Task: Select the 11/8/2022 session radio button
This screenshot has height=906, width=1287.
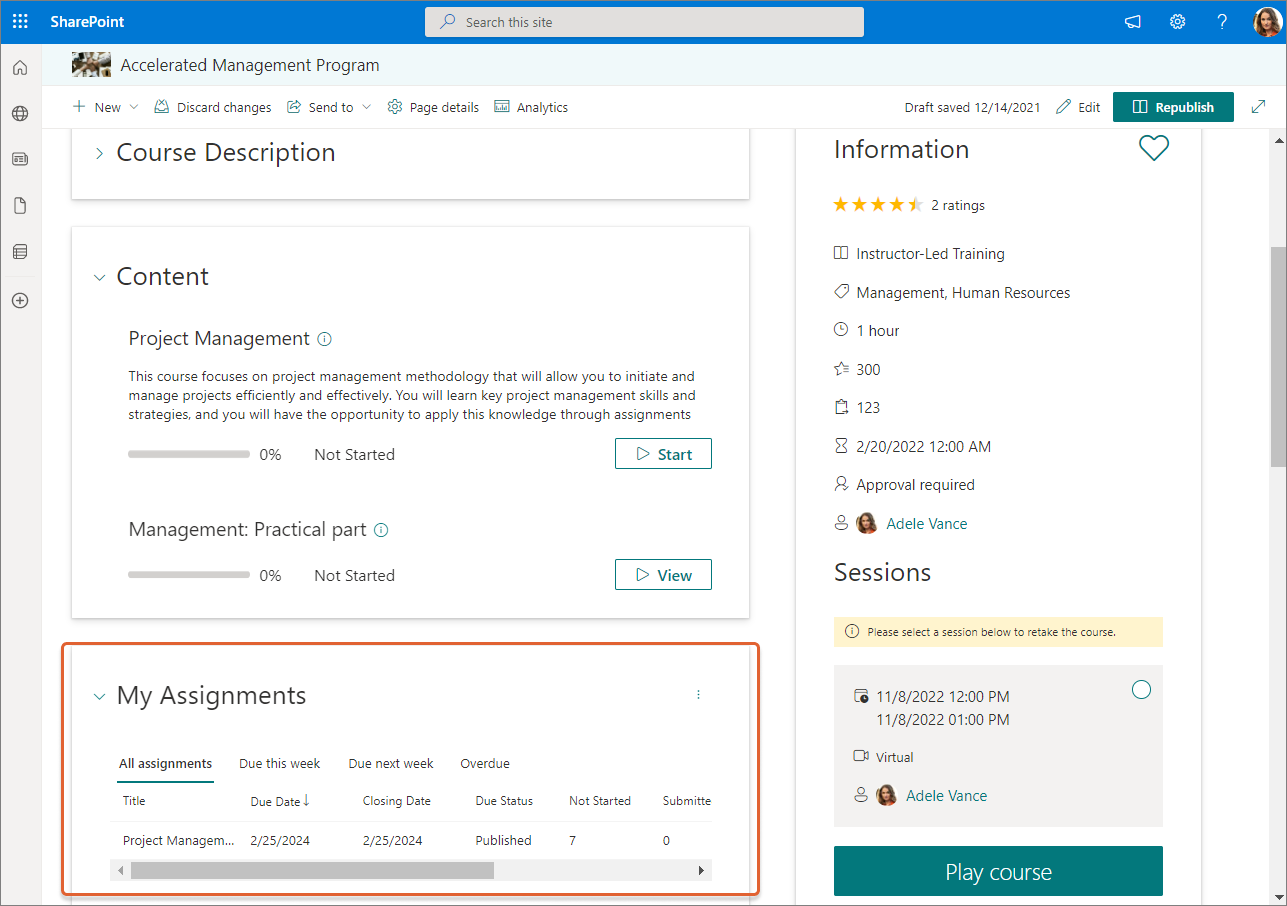Action: coord(1141,690)
